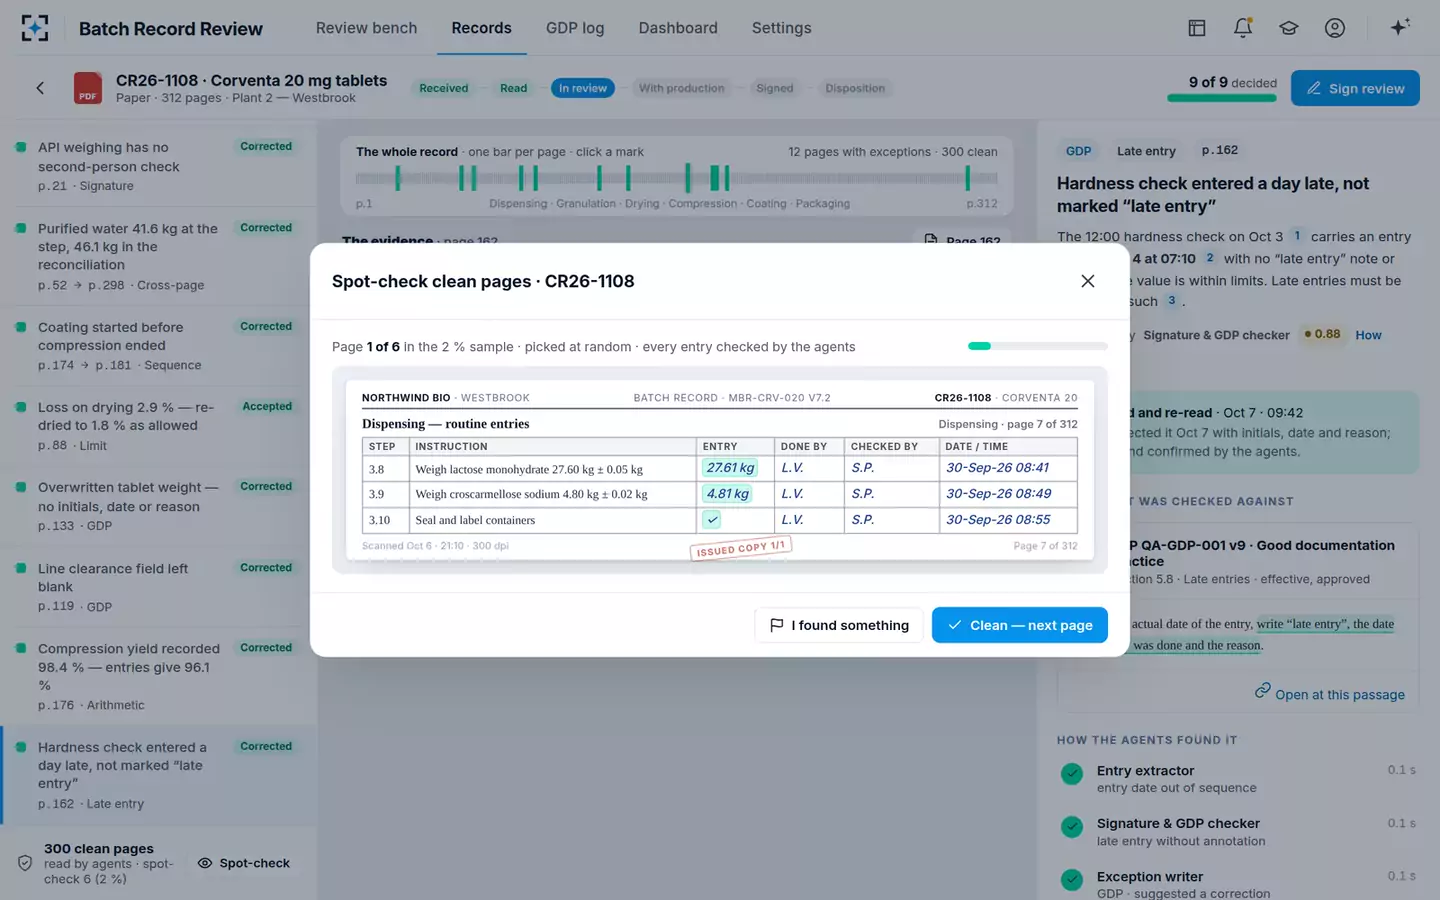
Task: Go back using the left chevron arrow
Action: (x=40, y=88)
